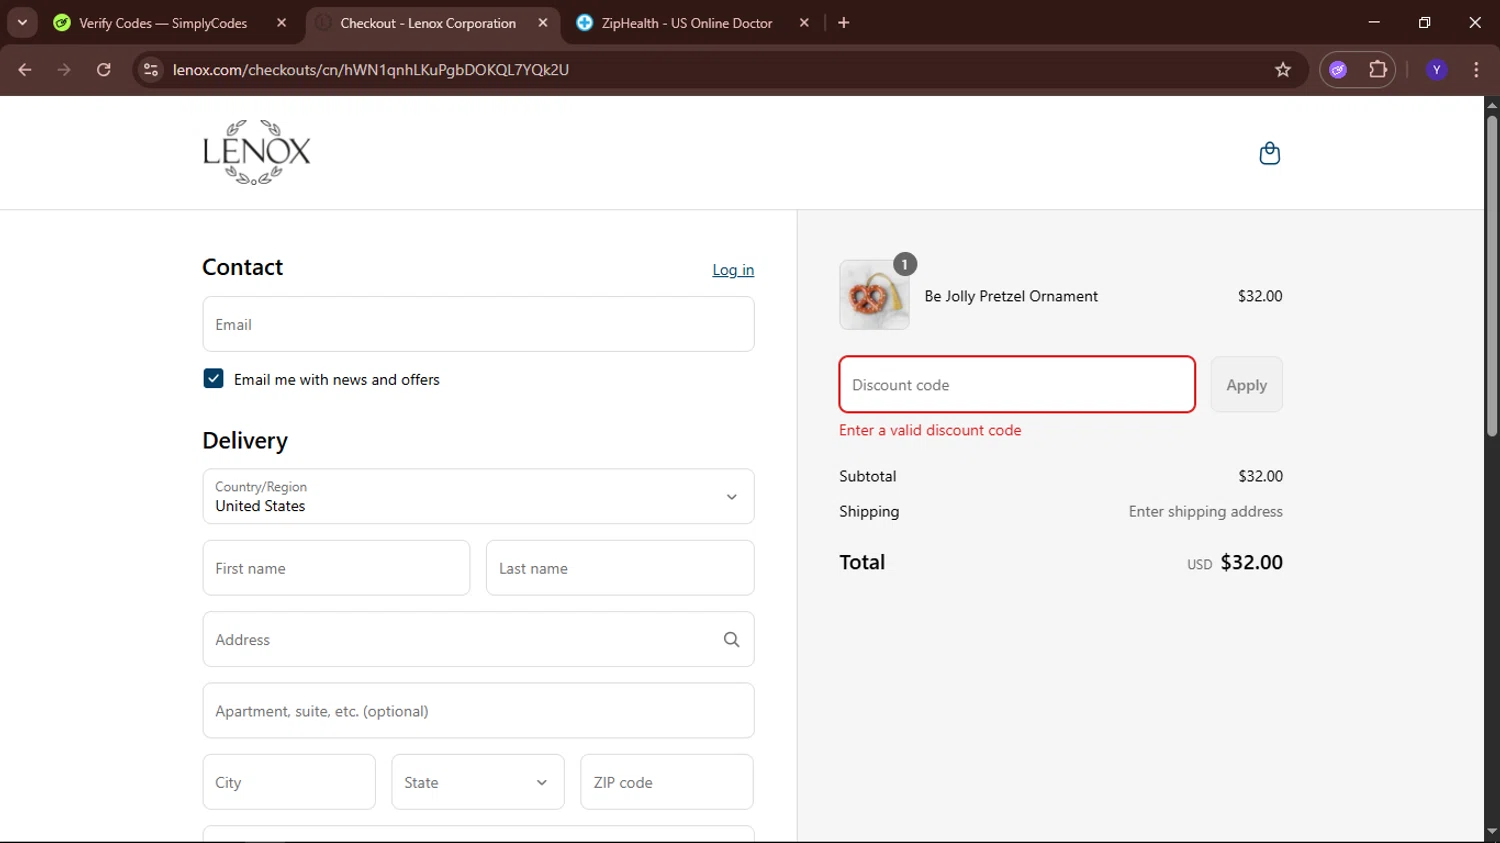The image size is (1500, 843).
Task: Focus the City field
Action: tap(289, 782)
